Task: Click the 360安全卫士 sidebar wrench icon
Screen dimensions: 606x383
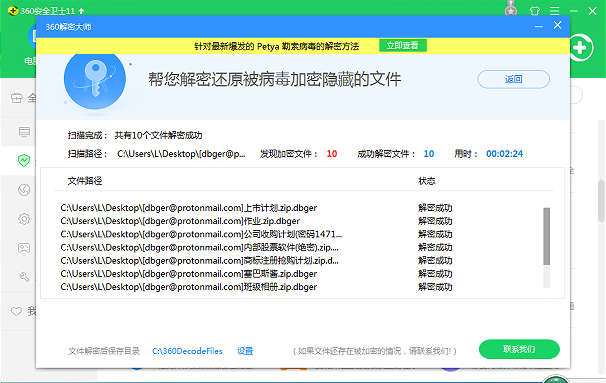Action: (24, 277)
